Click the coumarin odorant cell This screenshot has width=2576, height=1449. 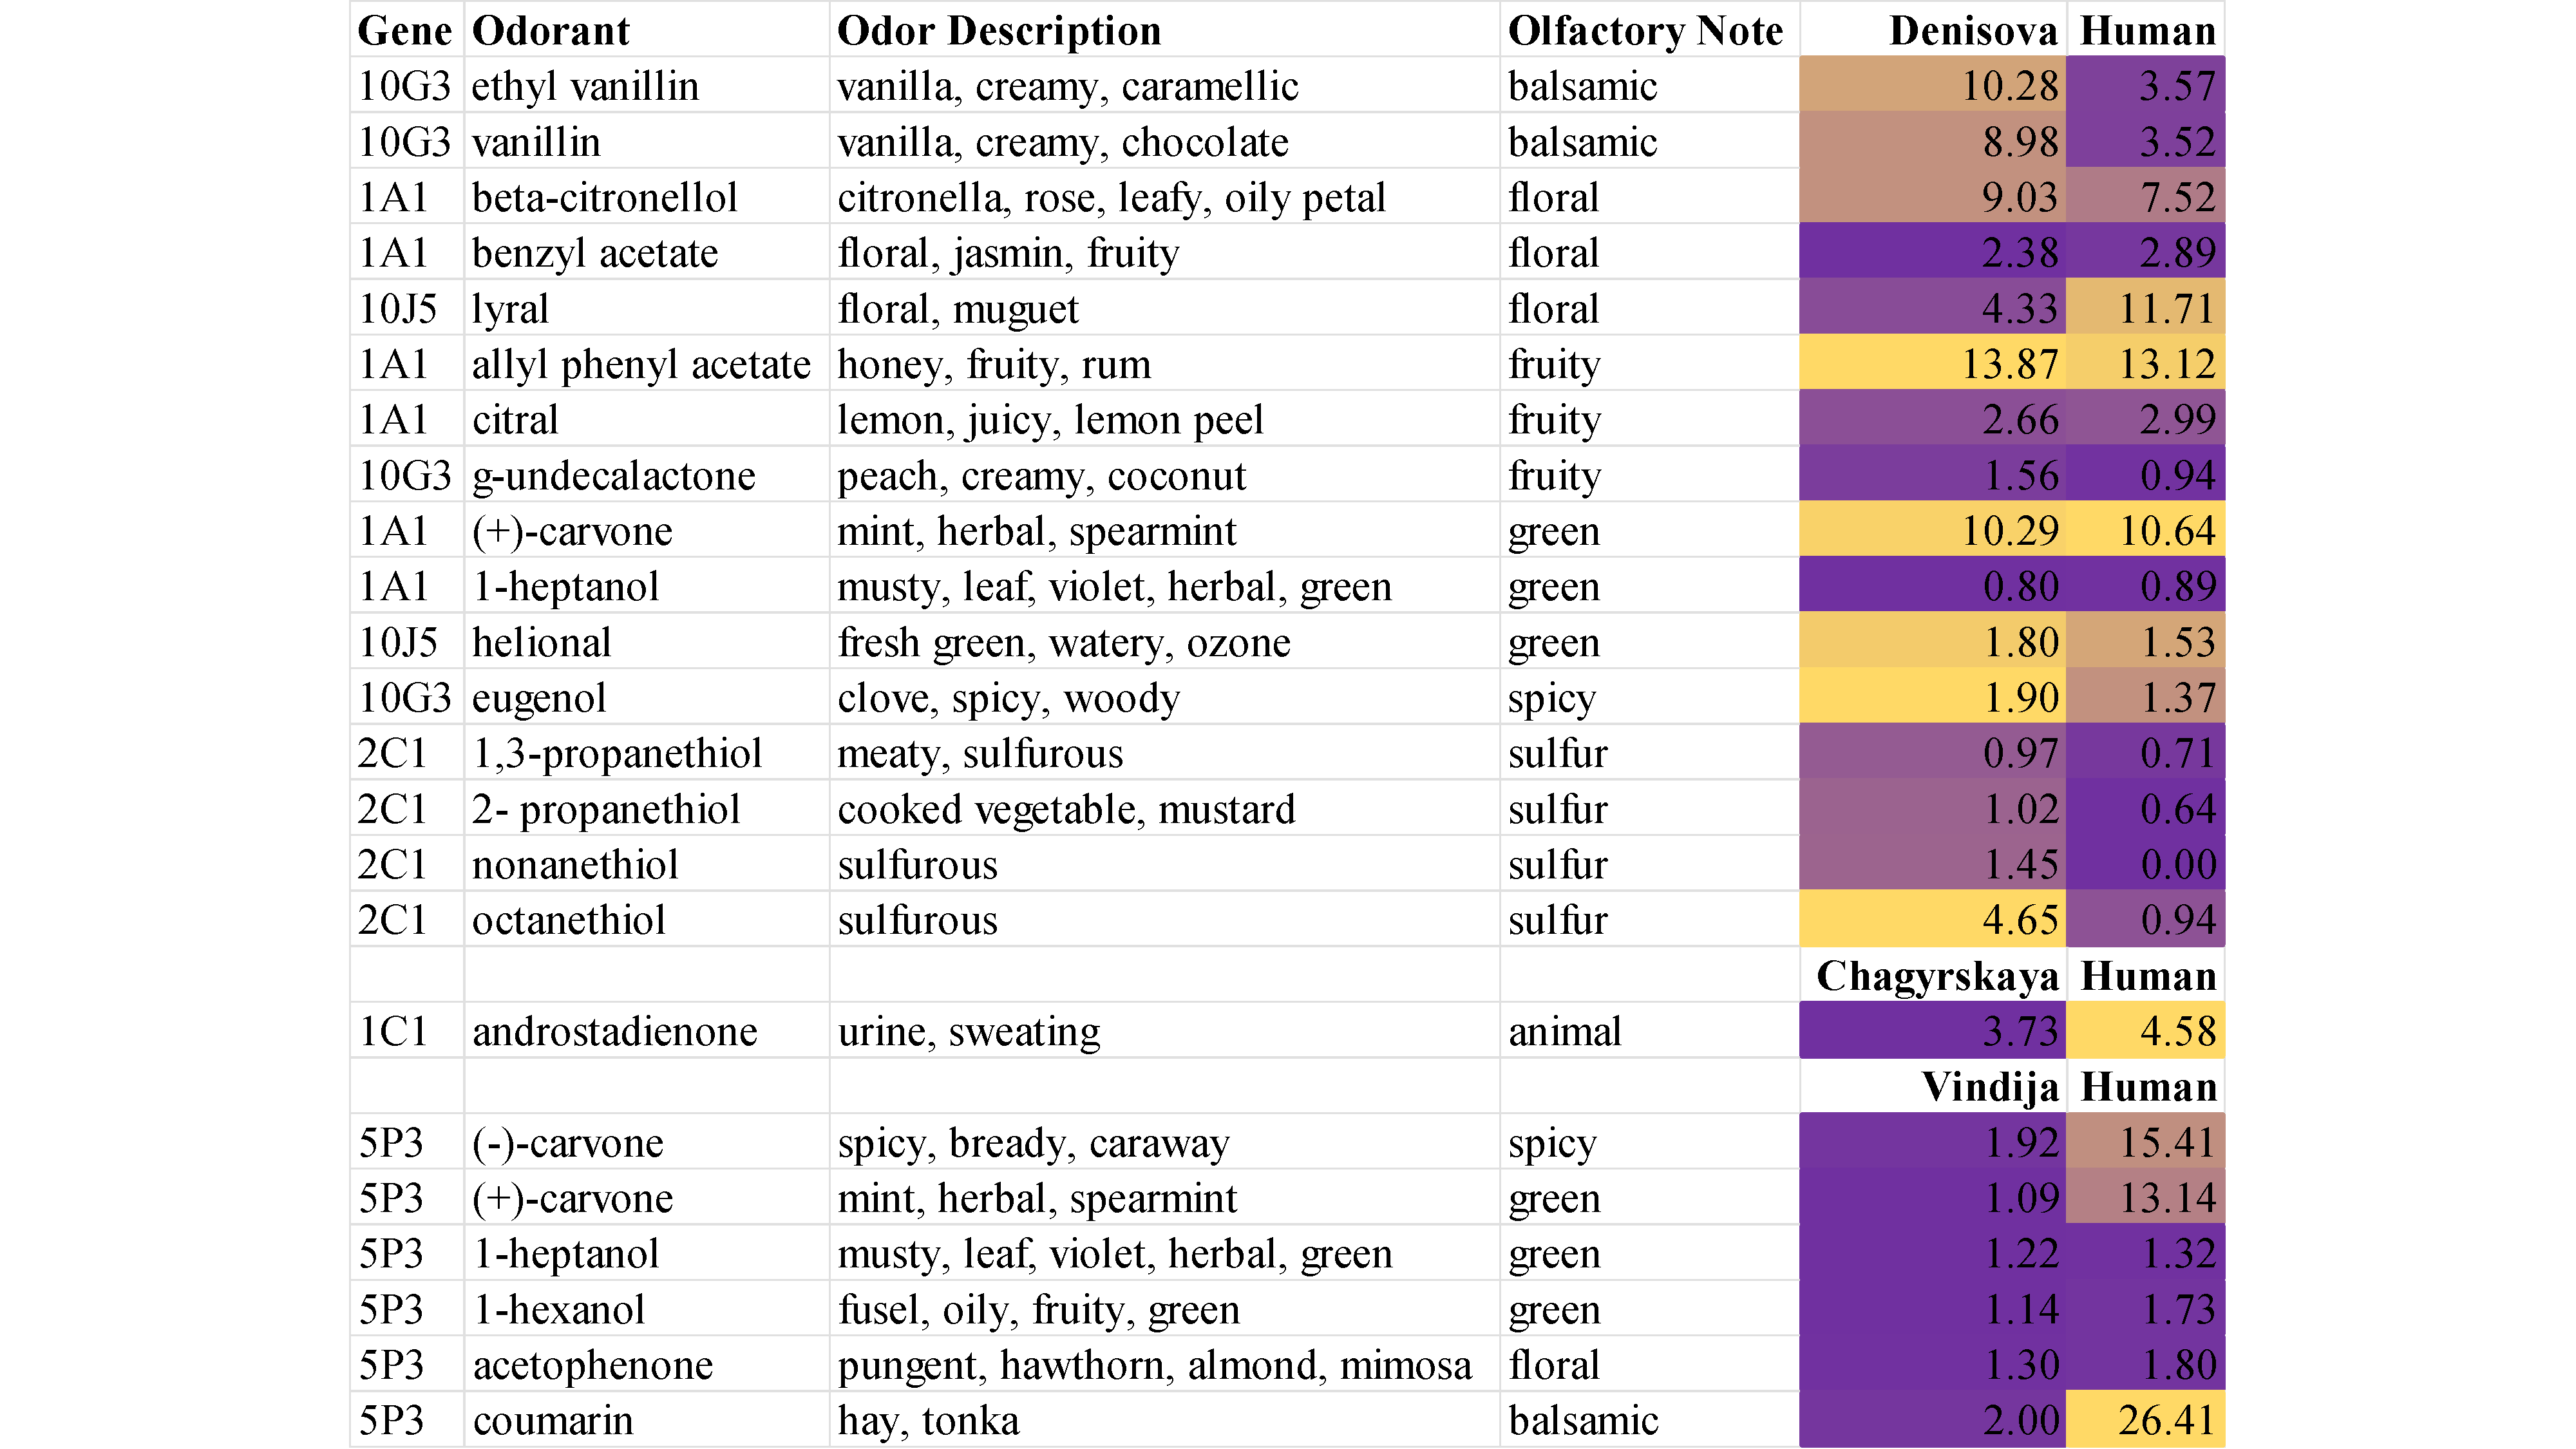(553, 1421)
